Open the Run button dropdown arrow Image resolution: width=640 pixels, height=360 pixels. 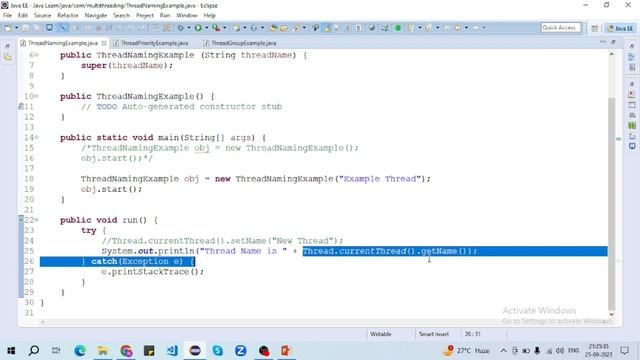207,28
